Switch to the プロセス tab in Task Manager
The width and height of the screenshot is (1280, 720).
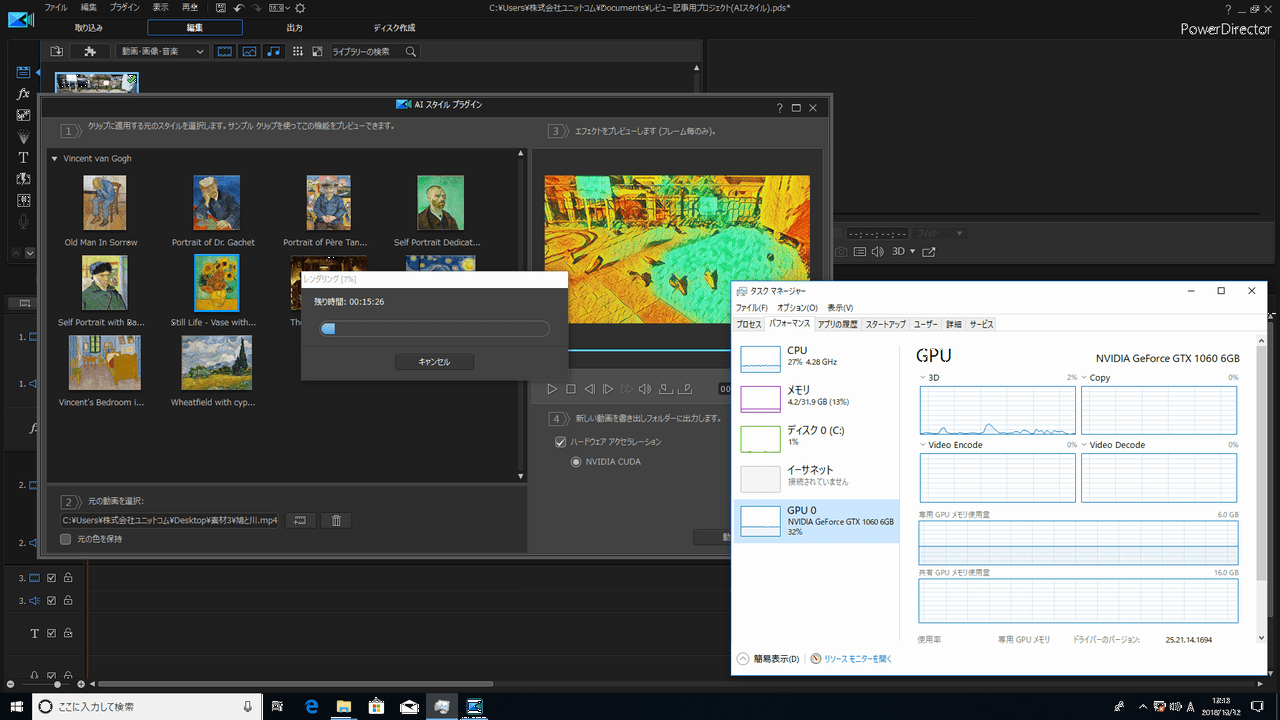749,324
